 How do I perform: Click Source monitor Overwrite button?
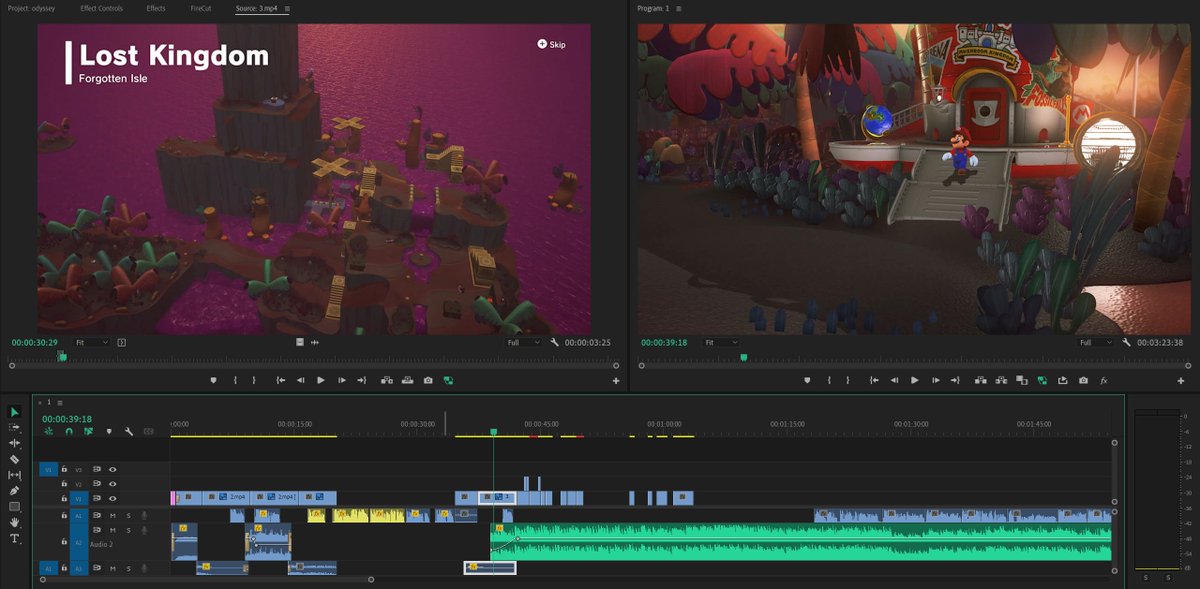click(408, 380)
